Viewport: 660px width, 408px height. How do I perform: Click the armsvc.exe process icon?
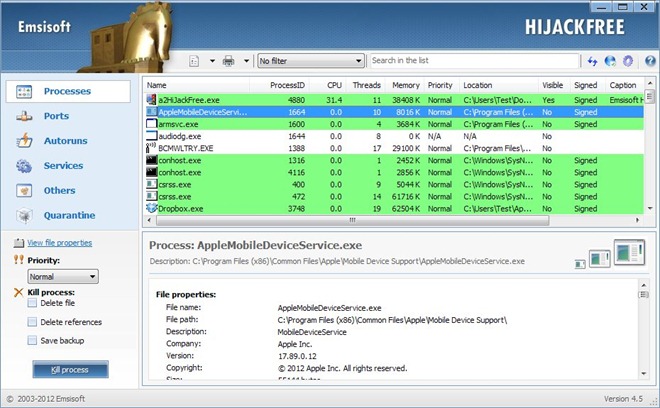pos(152,124)
